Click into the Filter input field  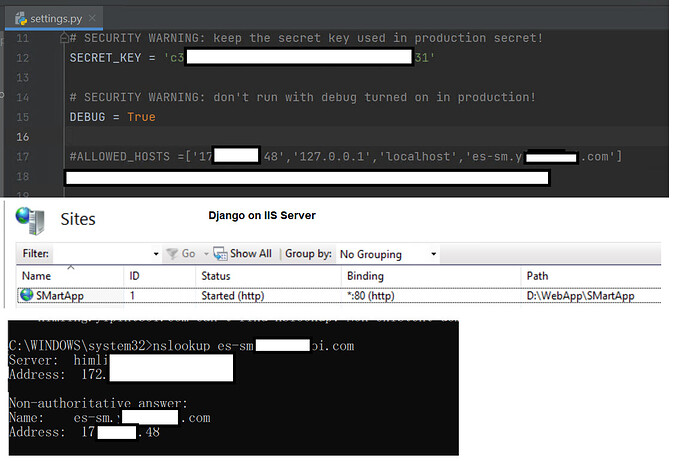[100, 254]
